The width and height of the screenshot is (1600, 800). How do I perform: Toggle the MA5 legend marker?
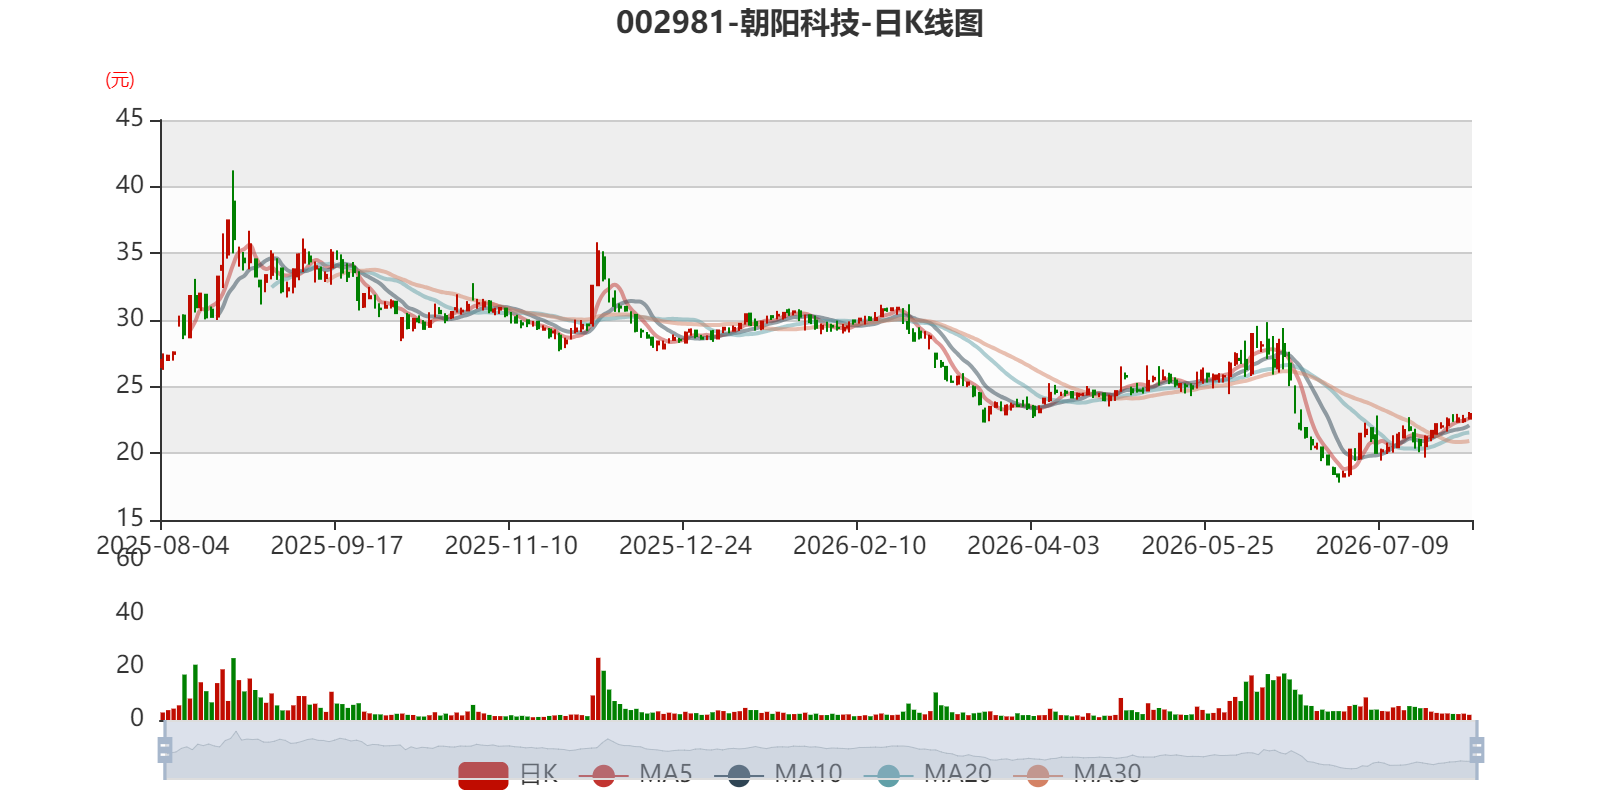603,775
